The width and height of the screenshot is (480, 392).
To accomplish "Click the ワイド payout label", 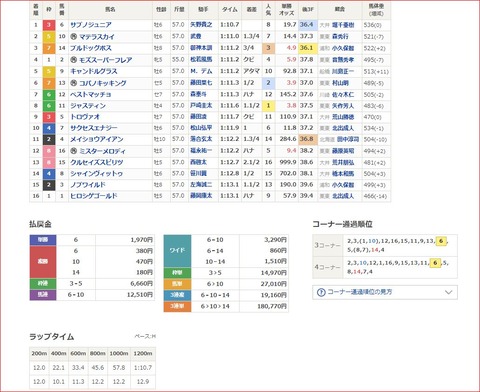I will tap(177, 251).
